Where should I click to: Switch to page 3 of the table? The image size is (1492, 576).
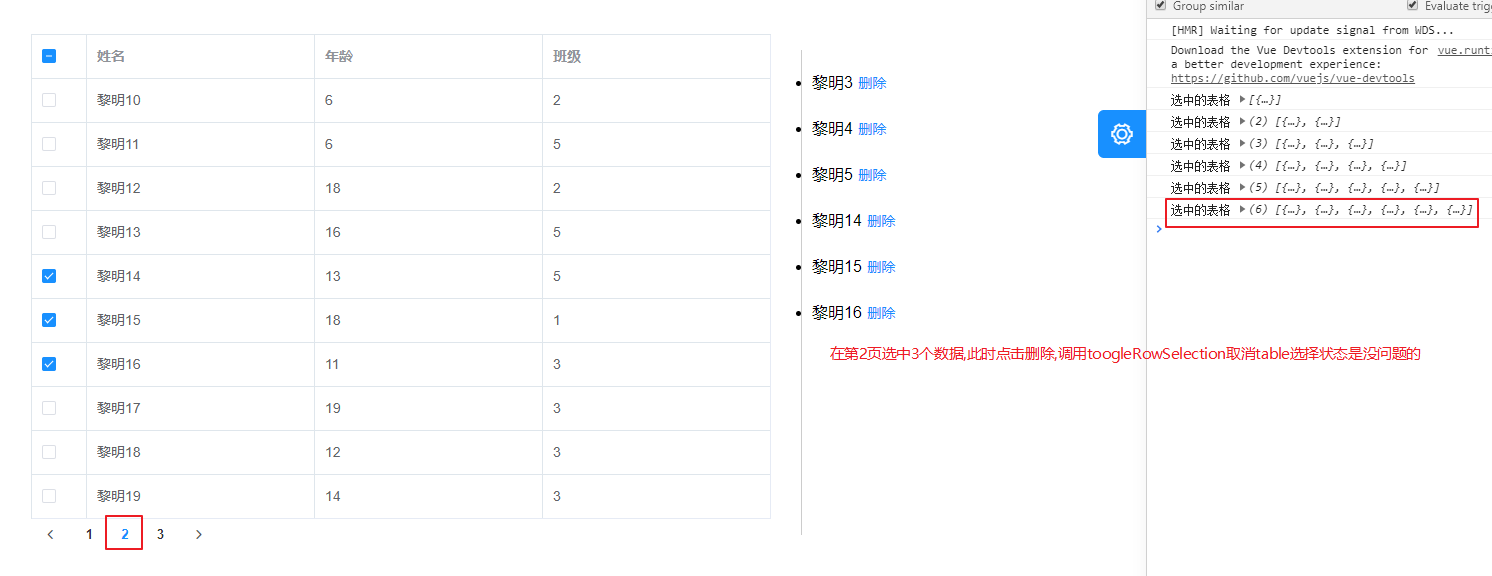click(x=160, y=533)
